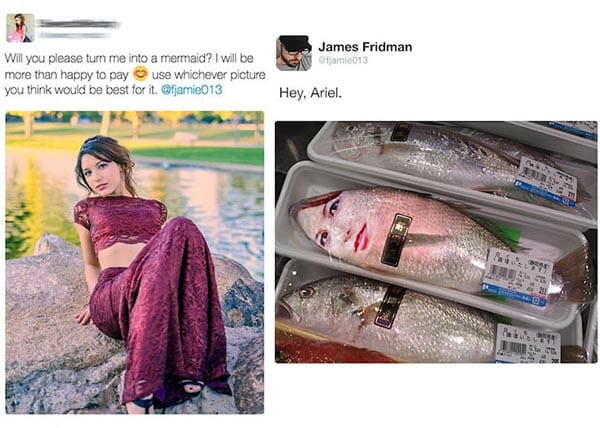Screen dimensions: 600x428
Task: Open the @fjamie013 mention in the request tweet
Action: pyautogui.click(x=190, y=90)
